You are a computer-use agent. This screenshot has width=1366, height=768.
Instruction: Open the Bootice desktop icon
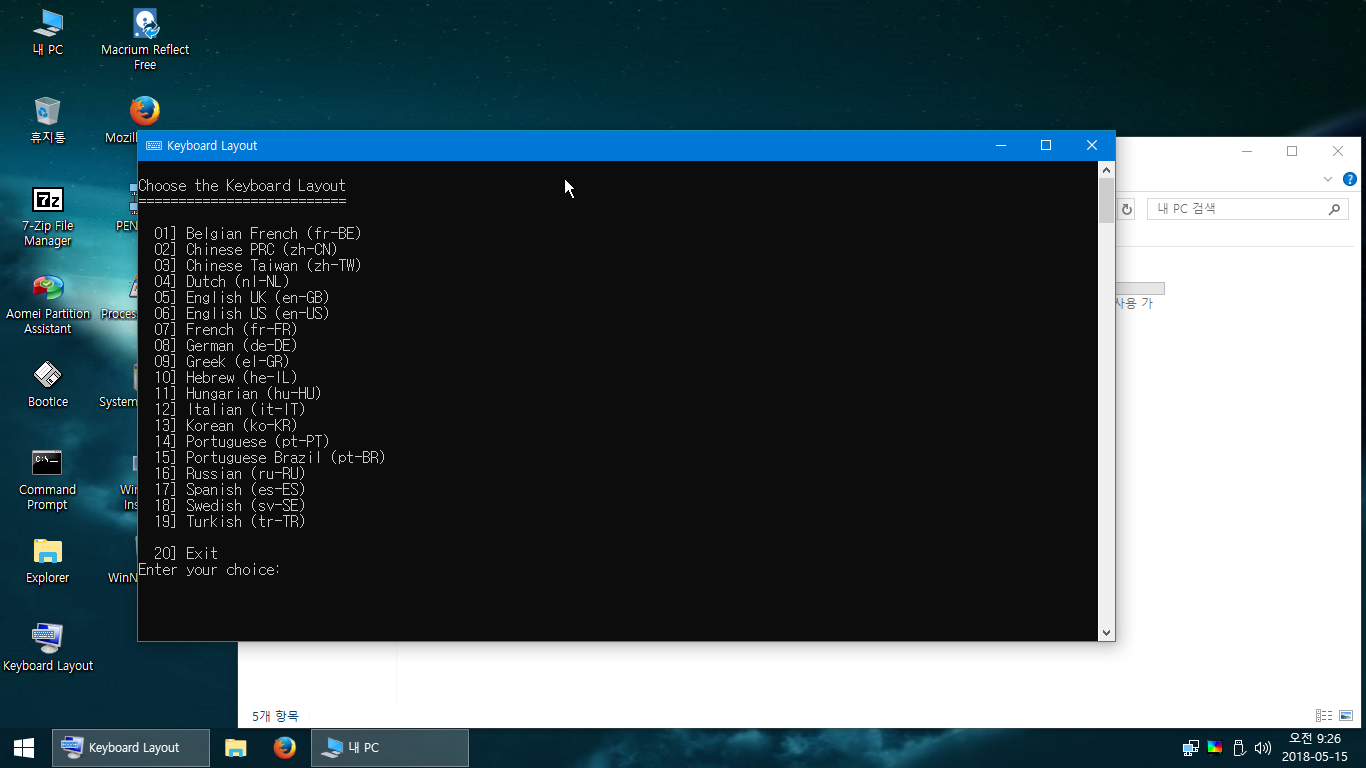point(47,384)
